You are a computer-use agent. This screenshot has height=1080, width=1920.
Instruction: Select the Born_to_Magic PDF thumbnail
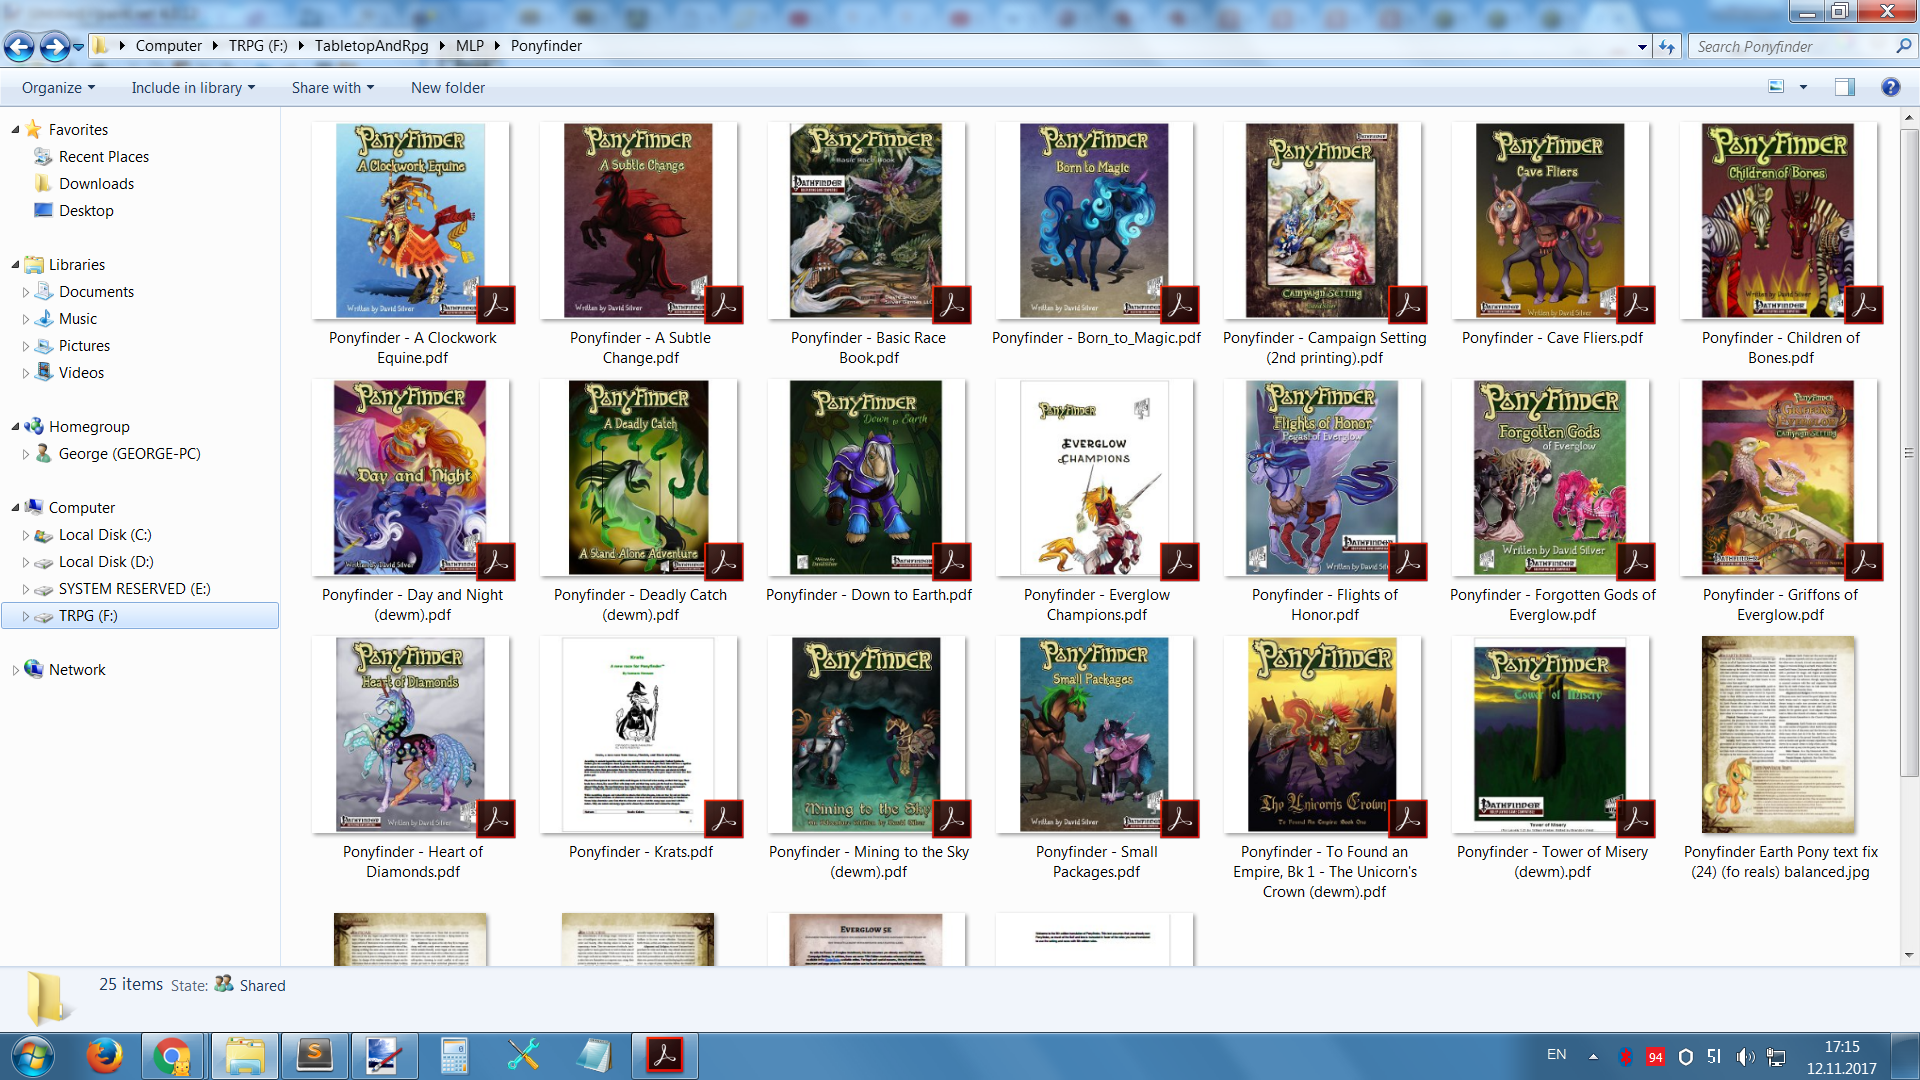click(1095, 221)
